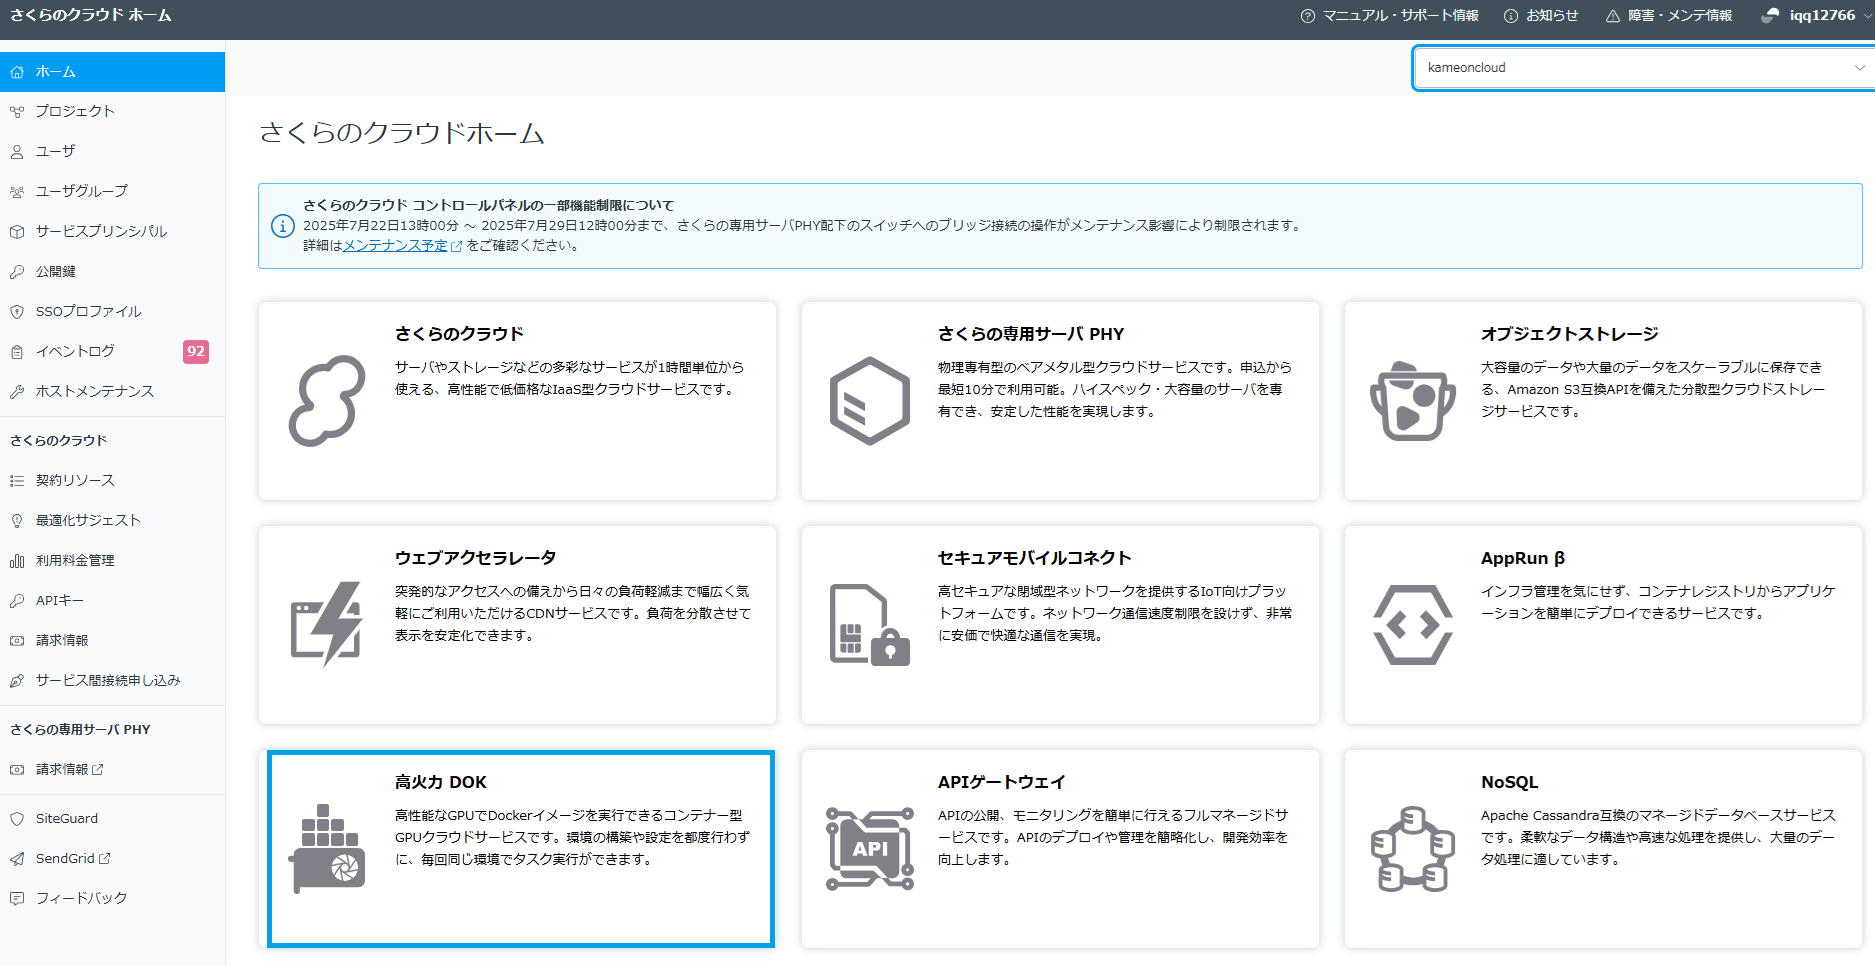Click the オブジェクトストレージ card title
This screenshot has width=1875, height=966.
pos(1570,334)
